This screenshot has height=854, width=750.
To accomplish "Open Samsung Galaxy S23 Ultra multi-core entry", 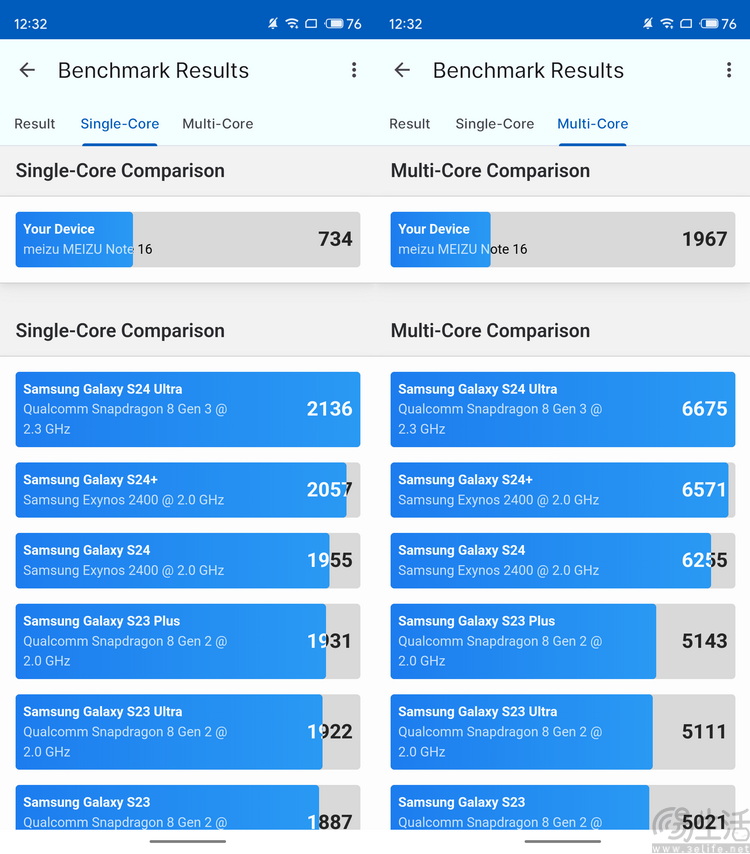I will [x=562, y=732].
